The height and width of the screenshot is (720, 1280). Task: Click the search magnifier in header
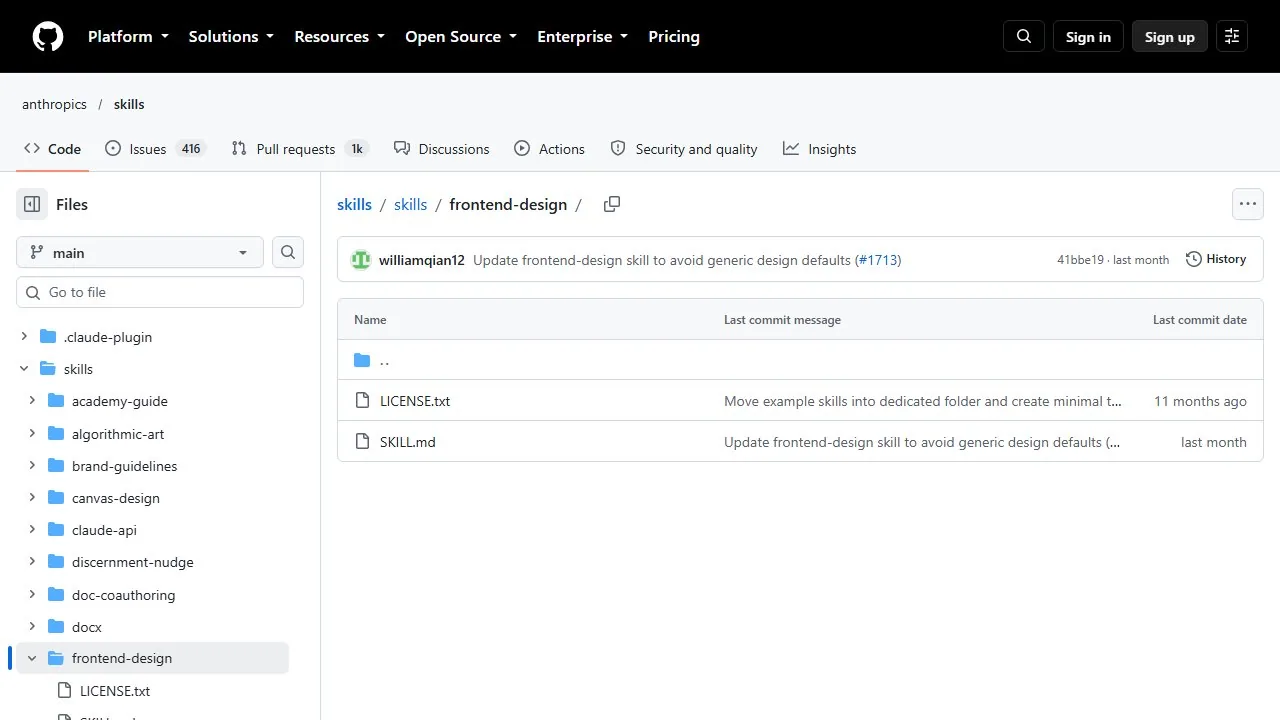1024,37
